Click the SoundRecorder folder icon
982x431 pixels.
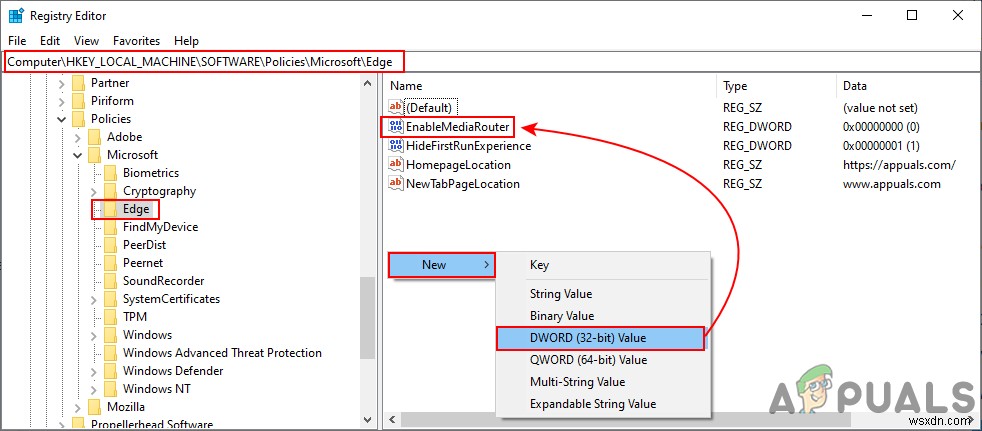tap(110, 281)
